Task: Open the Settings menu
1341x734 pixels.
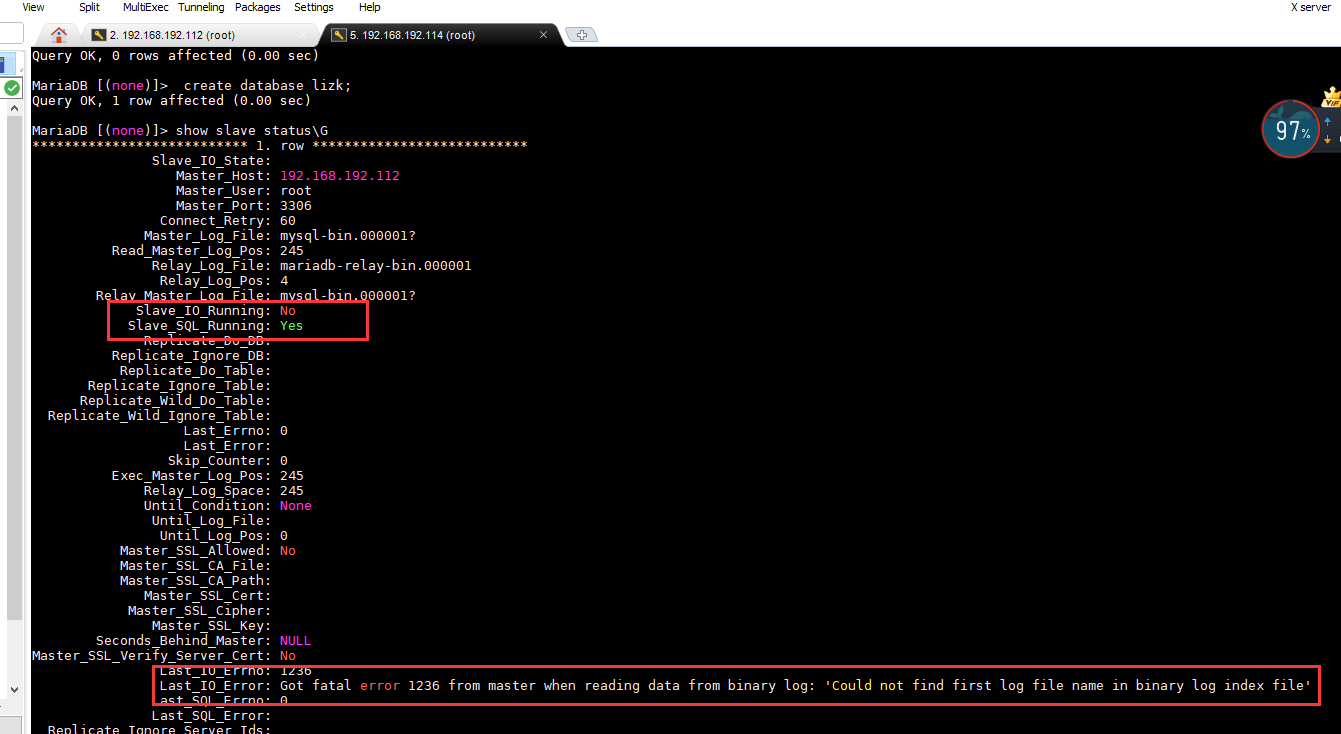Action: 314,7
